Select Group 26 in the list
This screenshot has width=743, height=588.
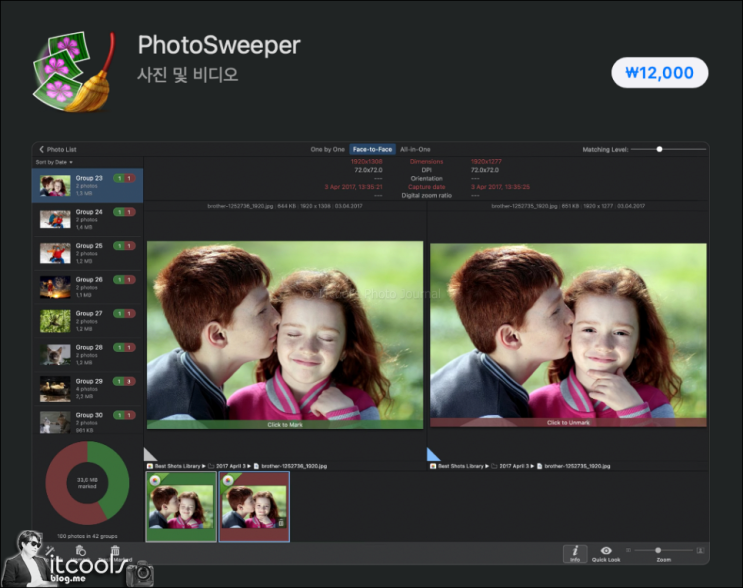tap(87, 287)
